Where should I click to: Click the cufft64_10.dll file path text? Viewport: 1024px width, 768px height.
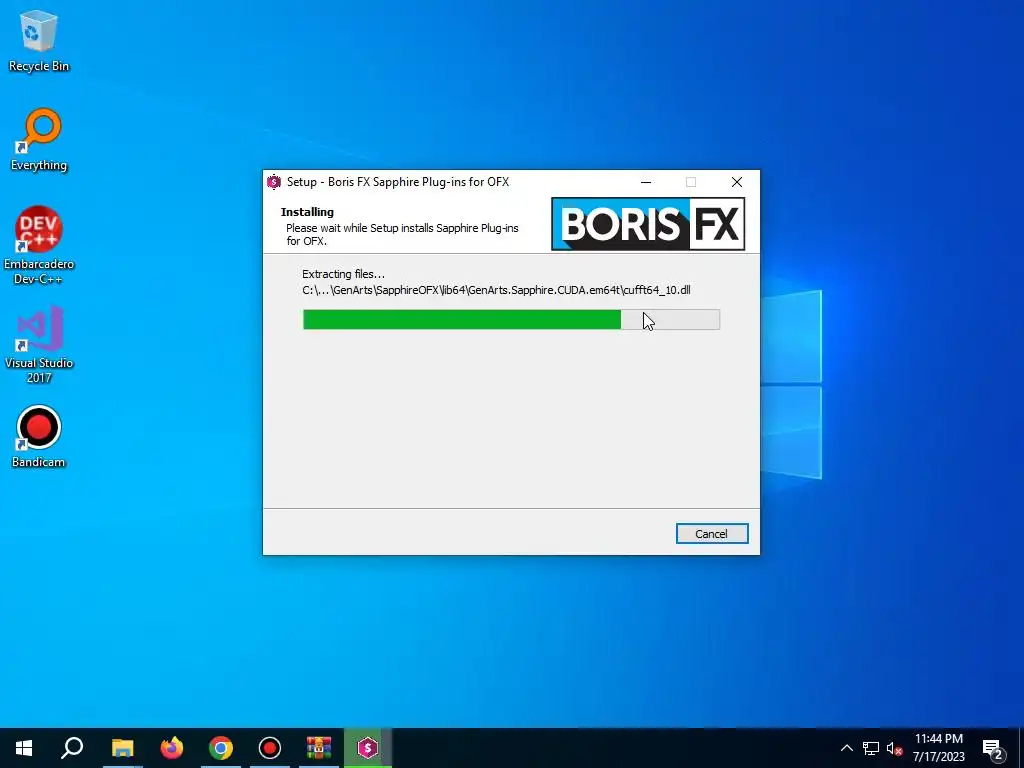(496, 290)
